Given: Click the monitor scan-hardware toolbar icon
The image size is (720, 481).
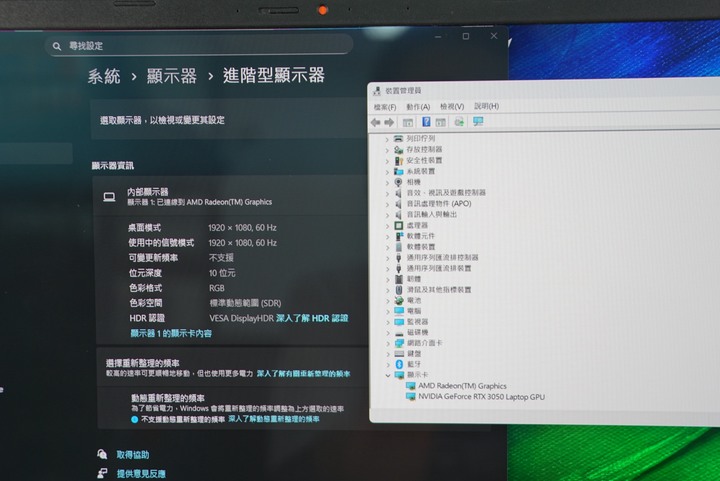Looking at the screenshot, I should pyautogui.click(x=478, y=122).
